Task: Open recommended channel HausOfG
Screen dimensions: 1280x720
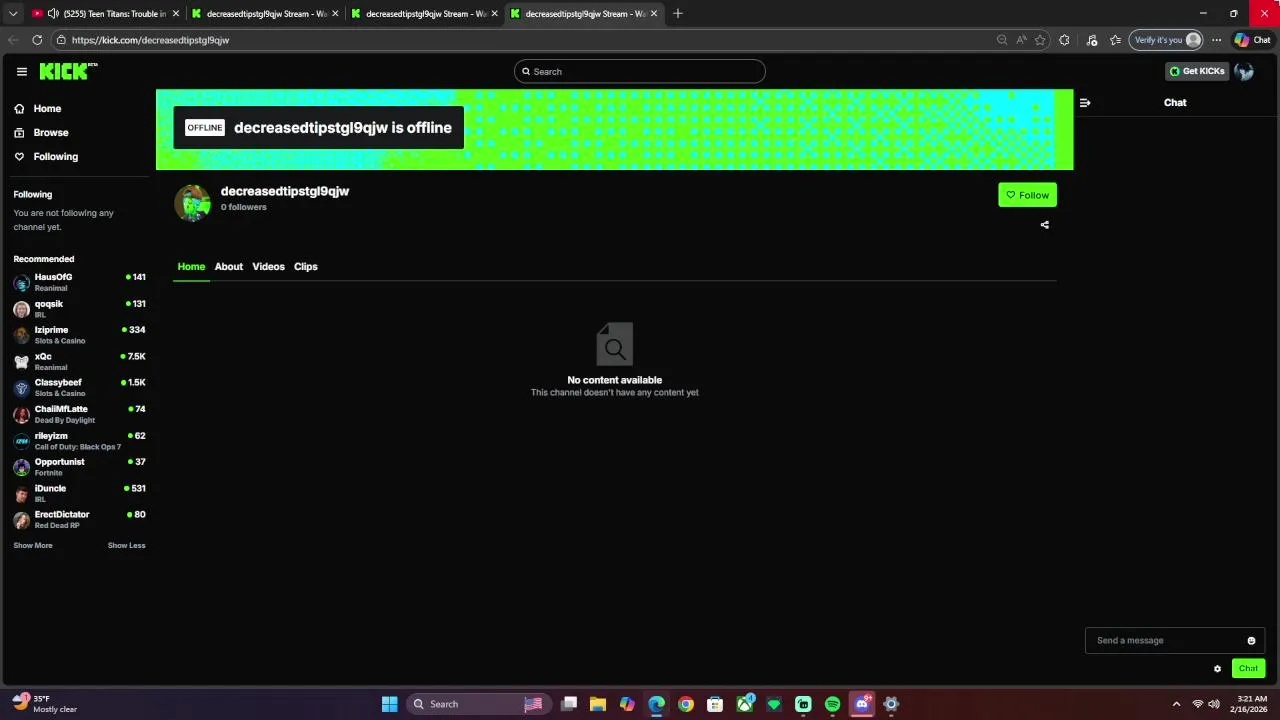Action: tap(79, 282)
